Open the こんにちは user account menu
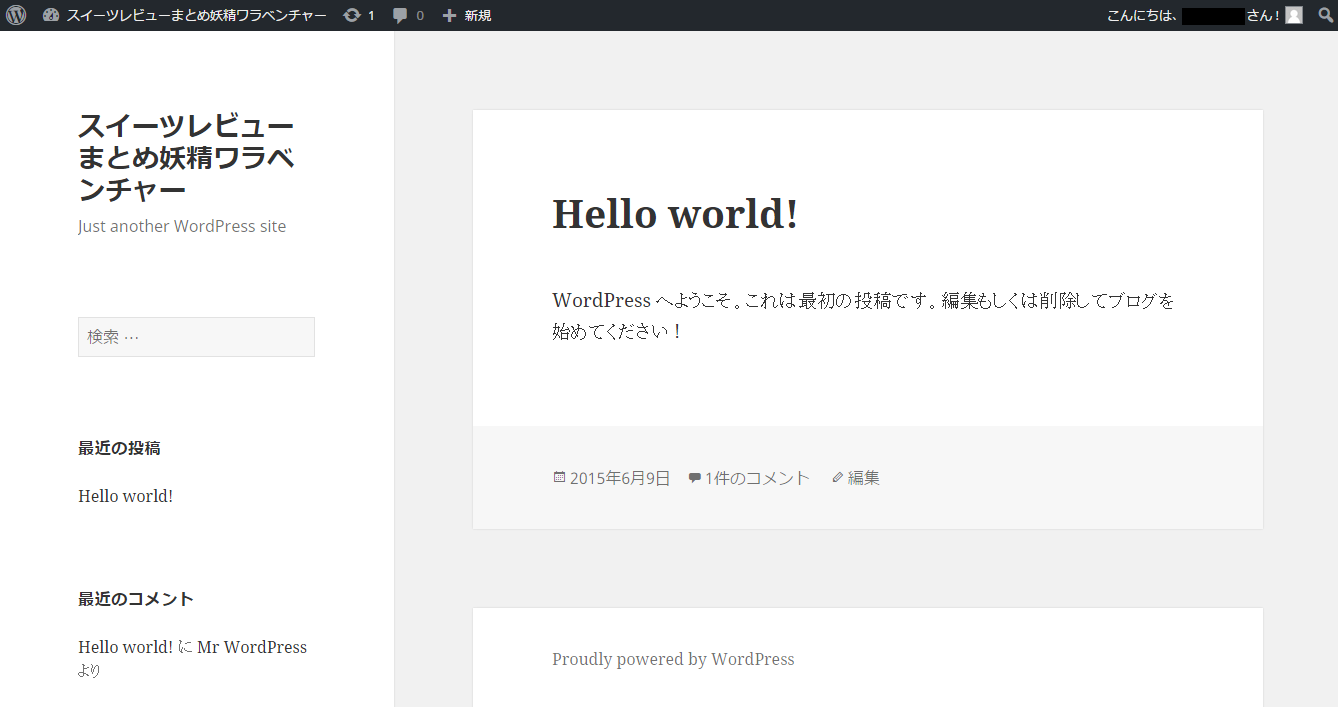The width and height of the screenshot is (1338, 707). [x=1204, y=16]
